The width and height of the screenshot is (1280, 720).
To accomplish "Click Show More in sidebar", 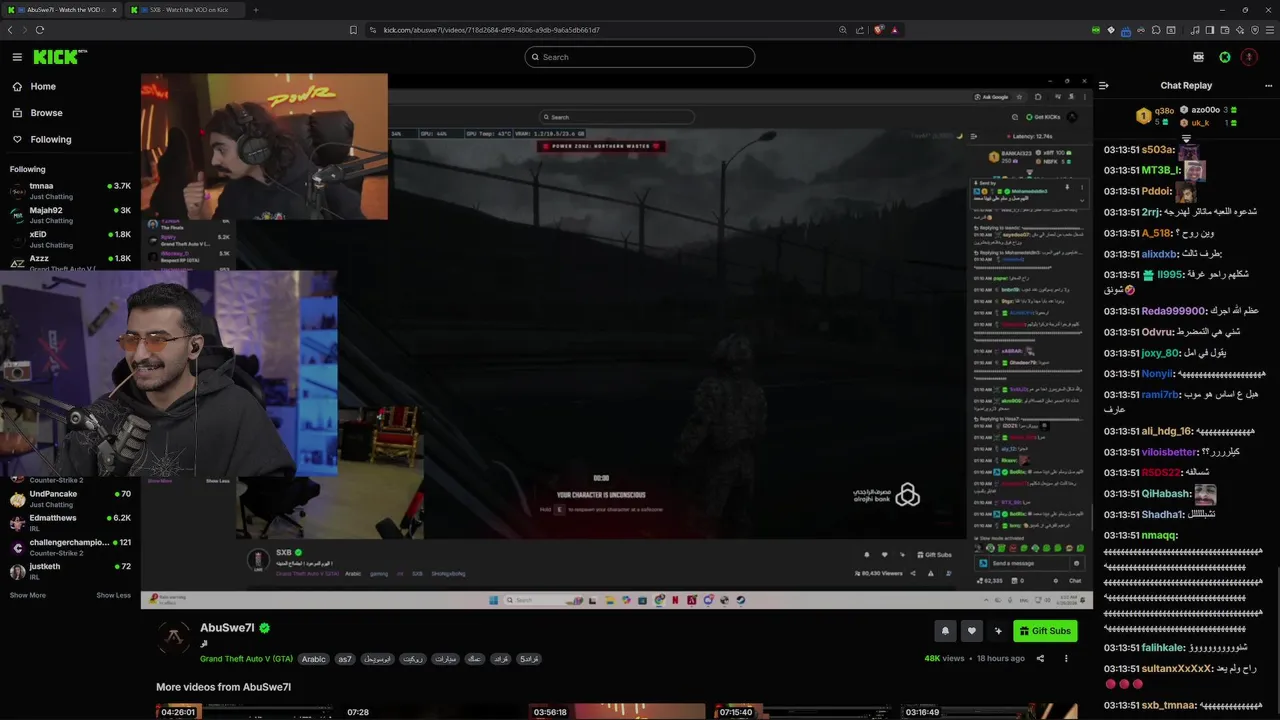I will tap(28, 595).
